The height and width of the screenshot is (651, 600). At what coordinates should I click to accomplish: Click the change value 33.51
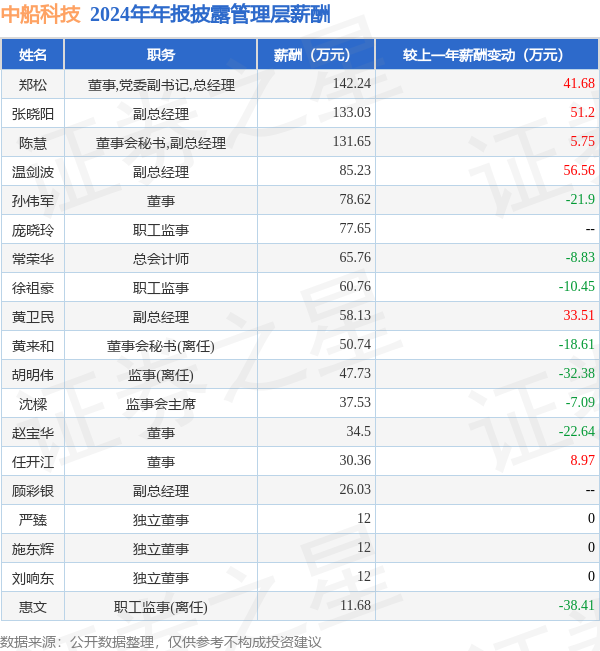tap(579, 316)
